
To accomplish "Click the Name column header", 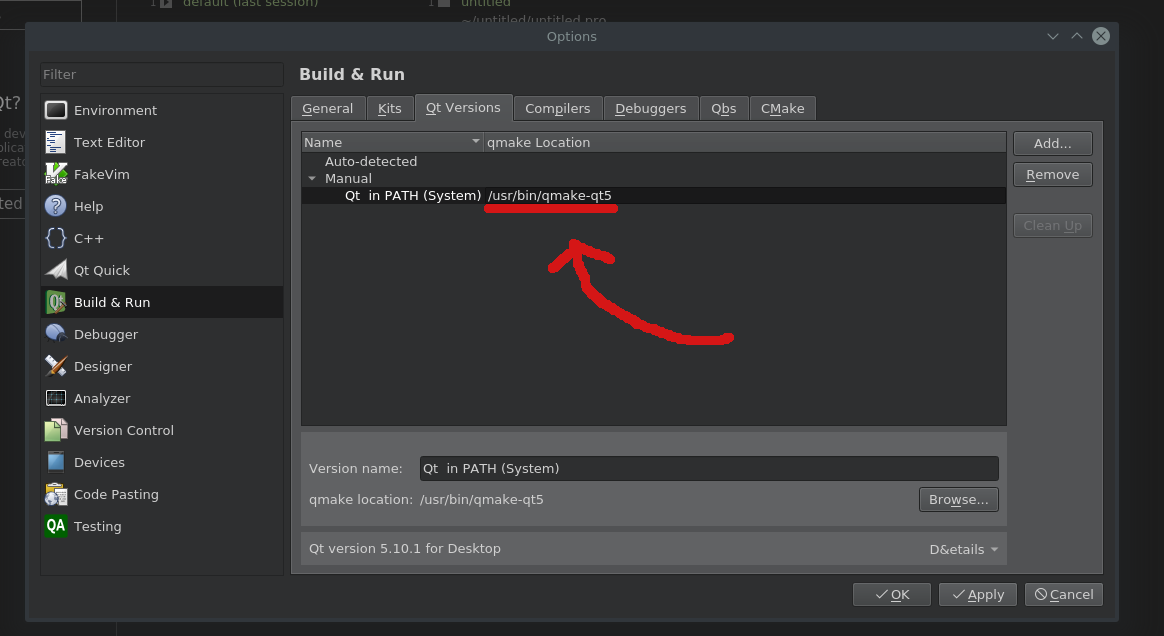I will (x=393, y=142).
